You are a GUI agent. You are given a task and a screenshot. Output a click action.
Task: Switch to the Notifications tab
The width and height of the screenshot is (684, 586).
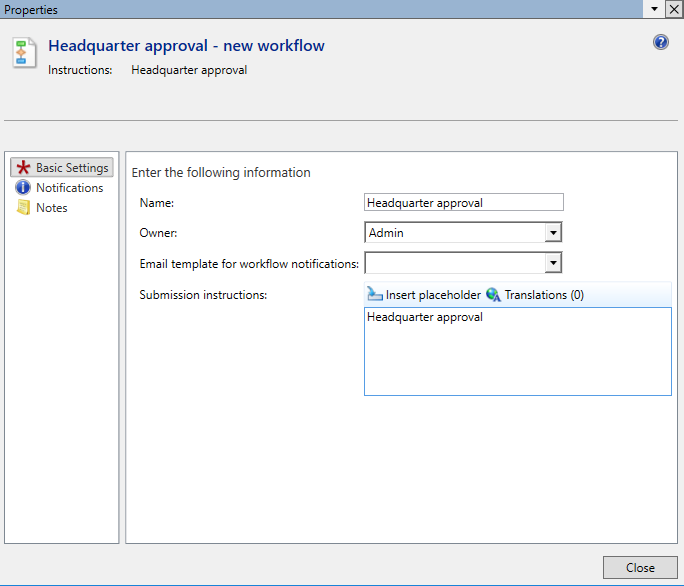click(70, 188)
